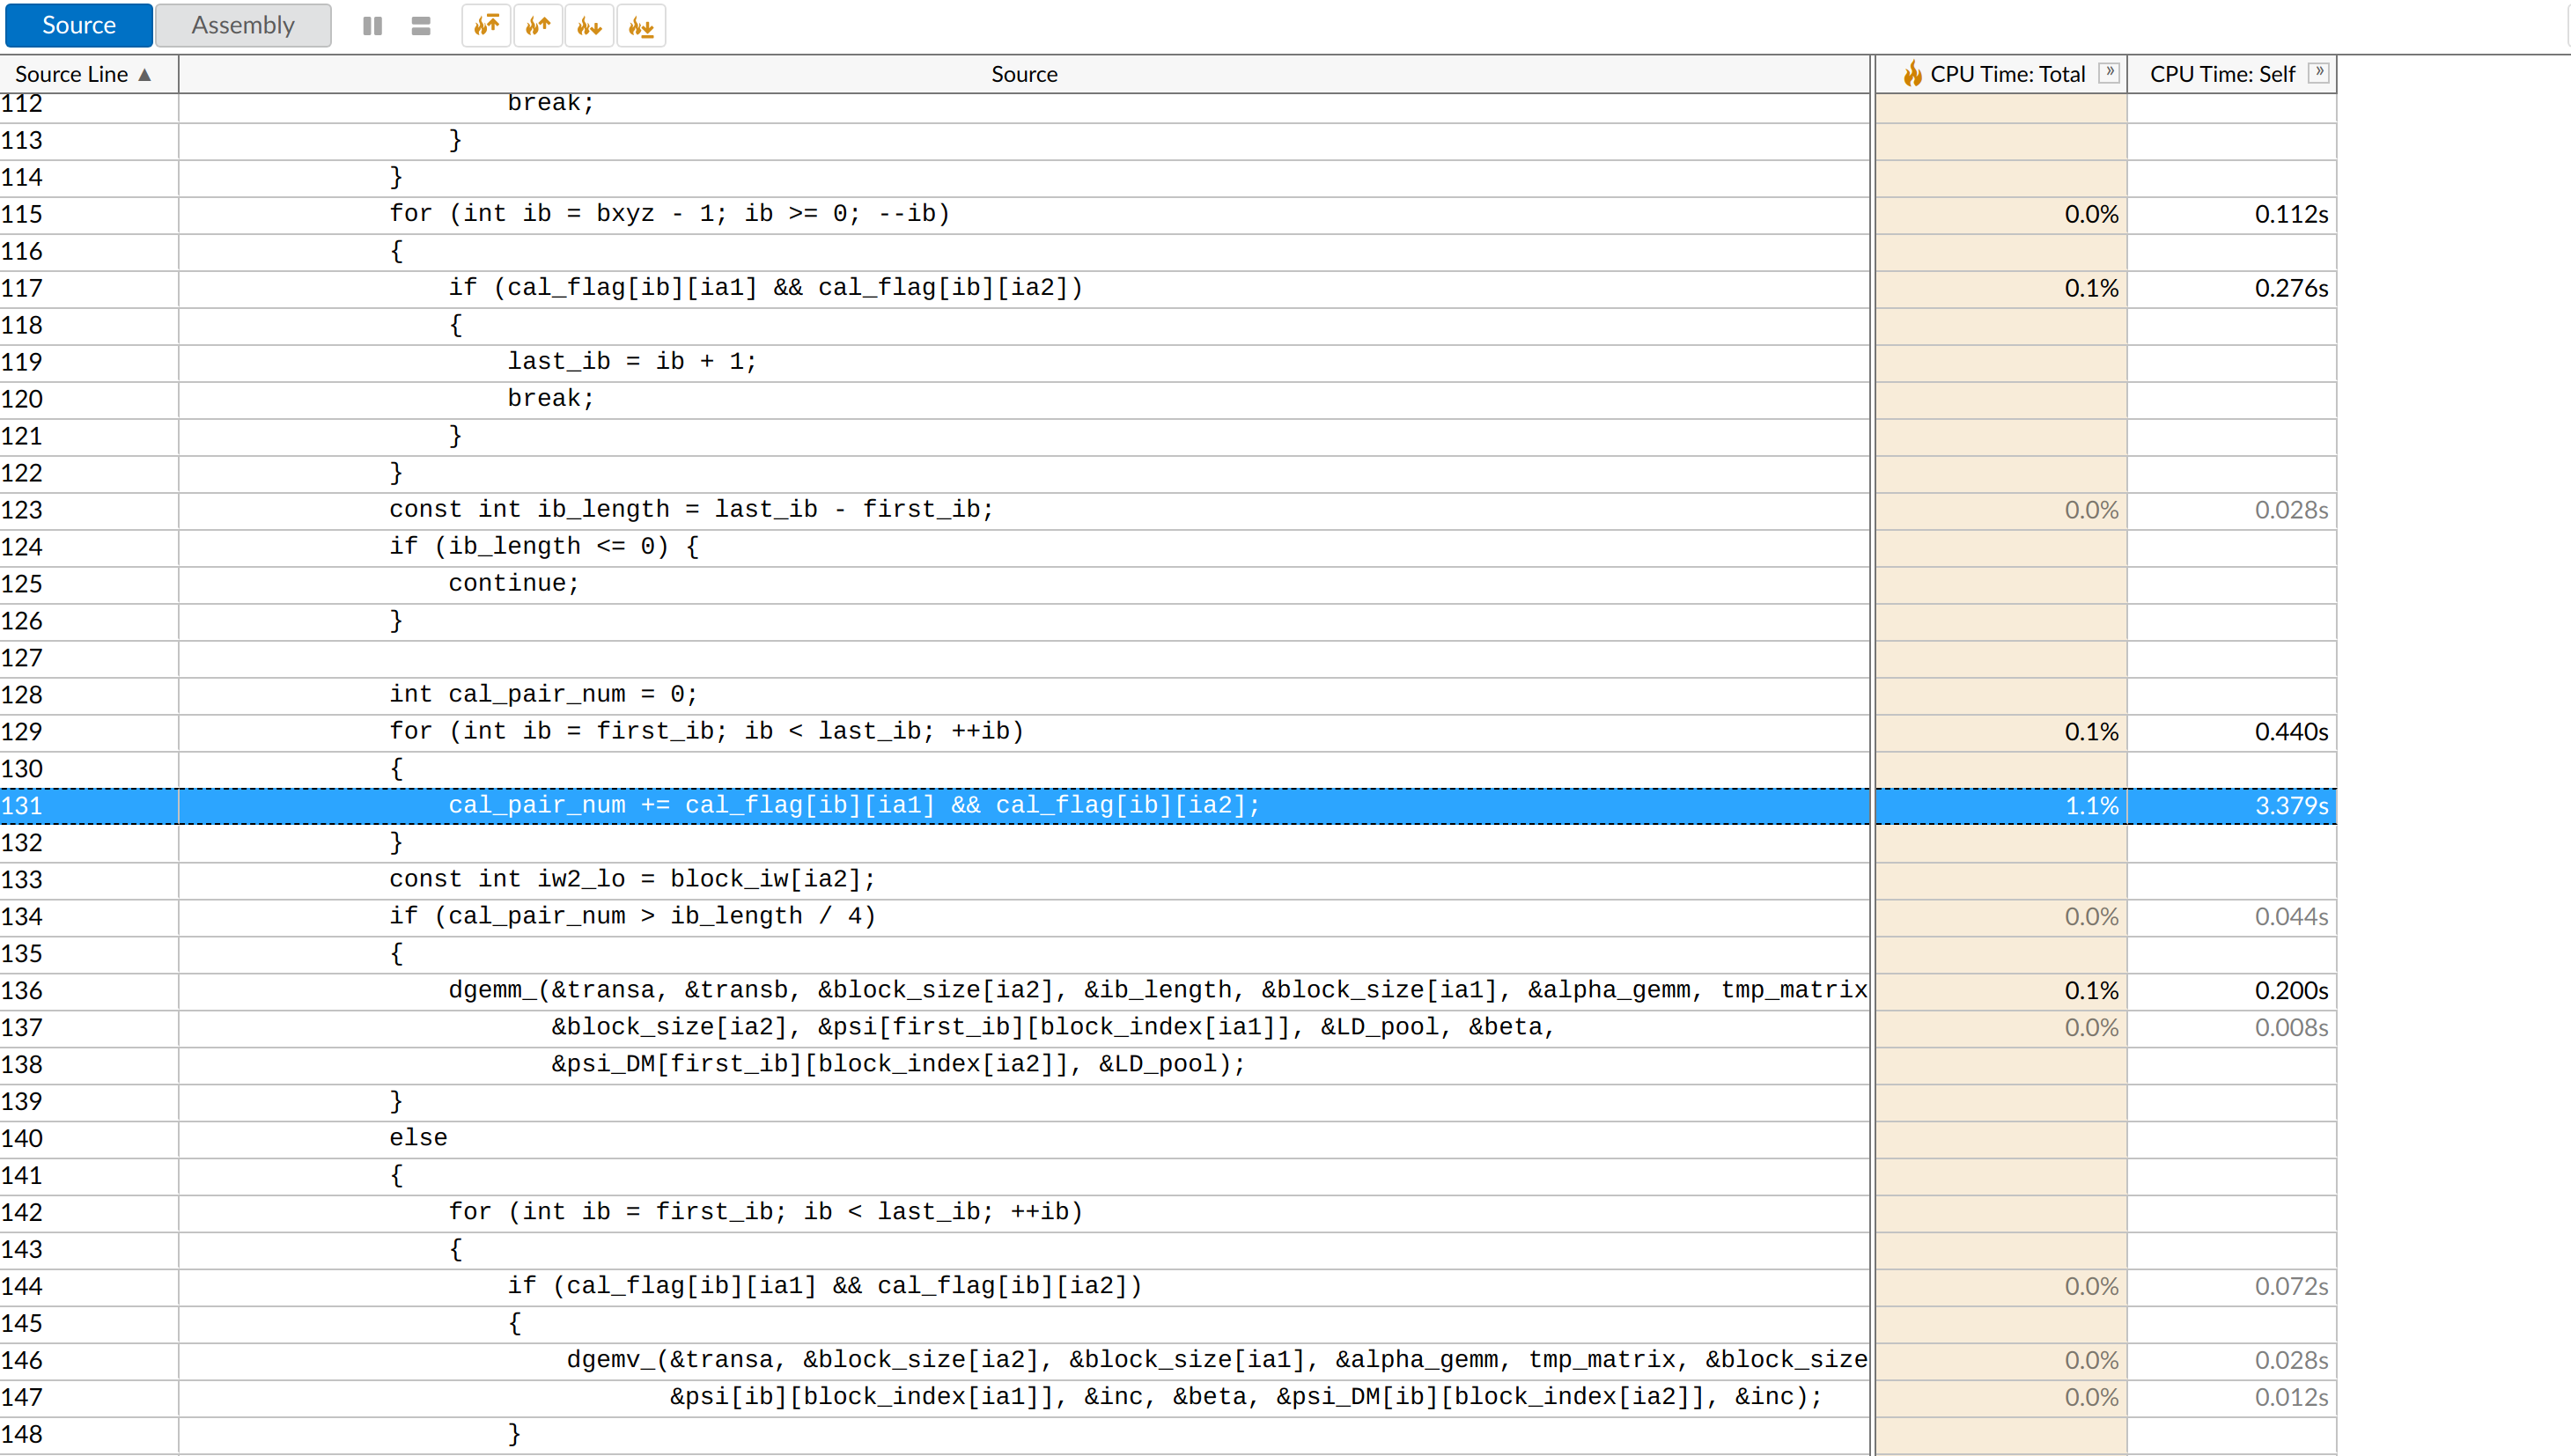Toggle Source Line sort order arrow
Viewport: 2571px width, 1456px height.
146,75
